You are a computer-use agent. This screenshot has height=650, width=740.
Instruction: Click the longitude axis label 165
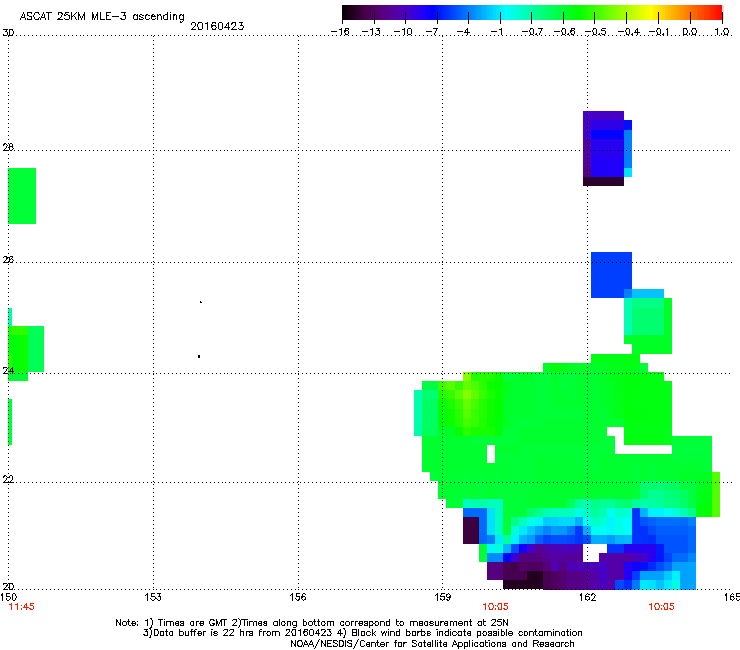pyautogui.click(x=732, y=597)
